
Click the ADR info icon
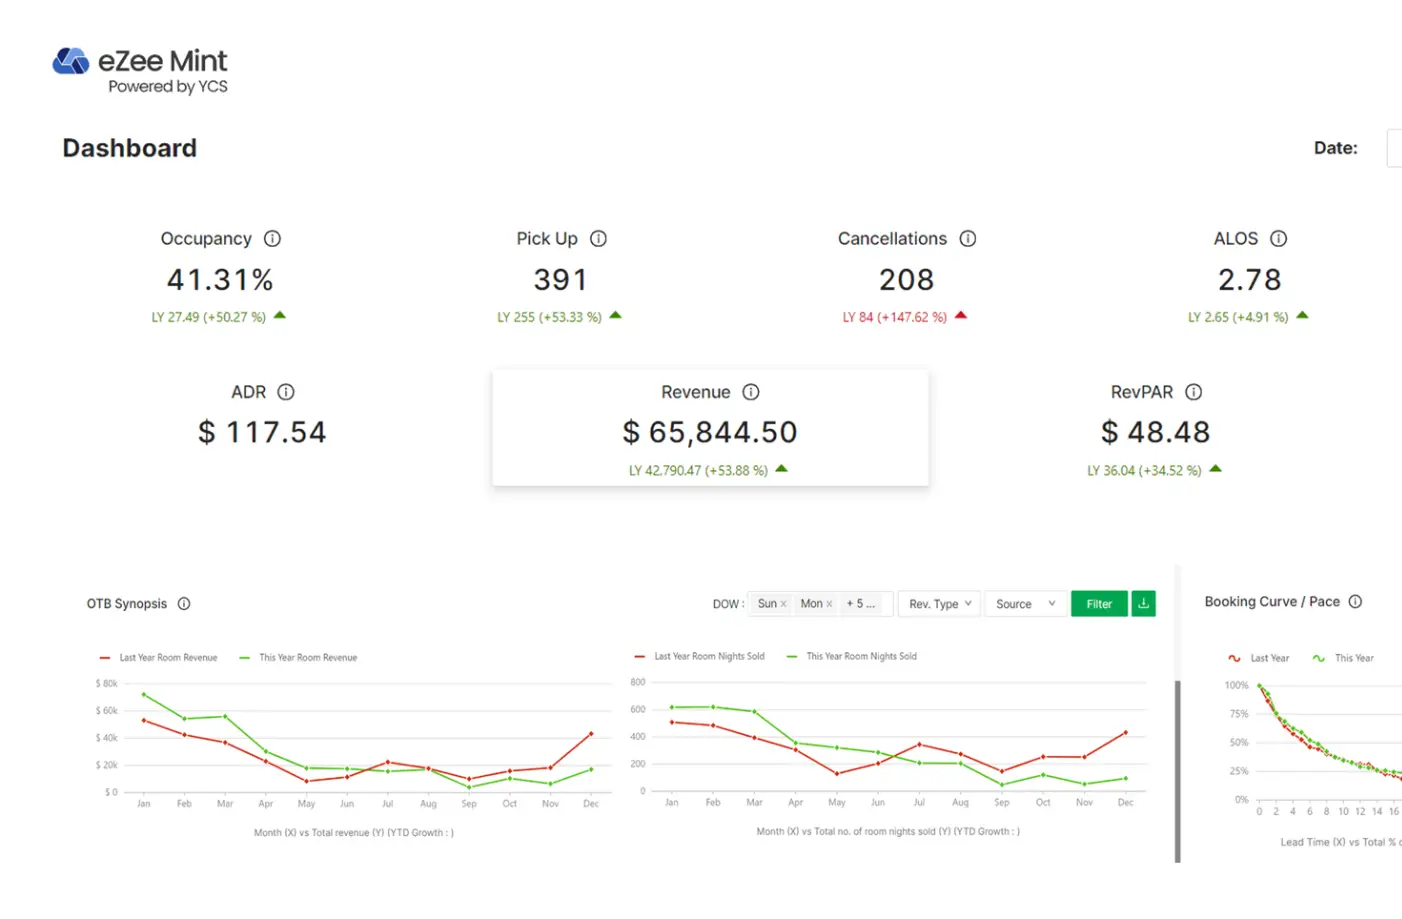click(x=286, y=392)
